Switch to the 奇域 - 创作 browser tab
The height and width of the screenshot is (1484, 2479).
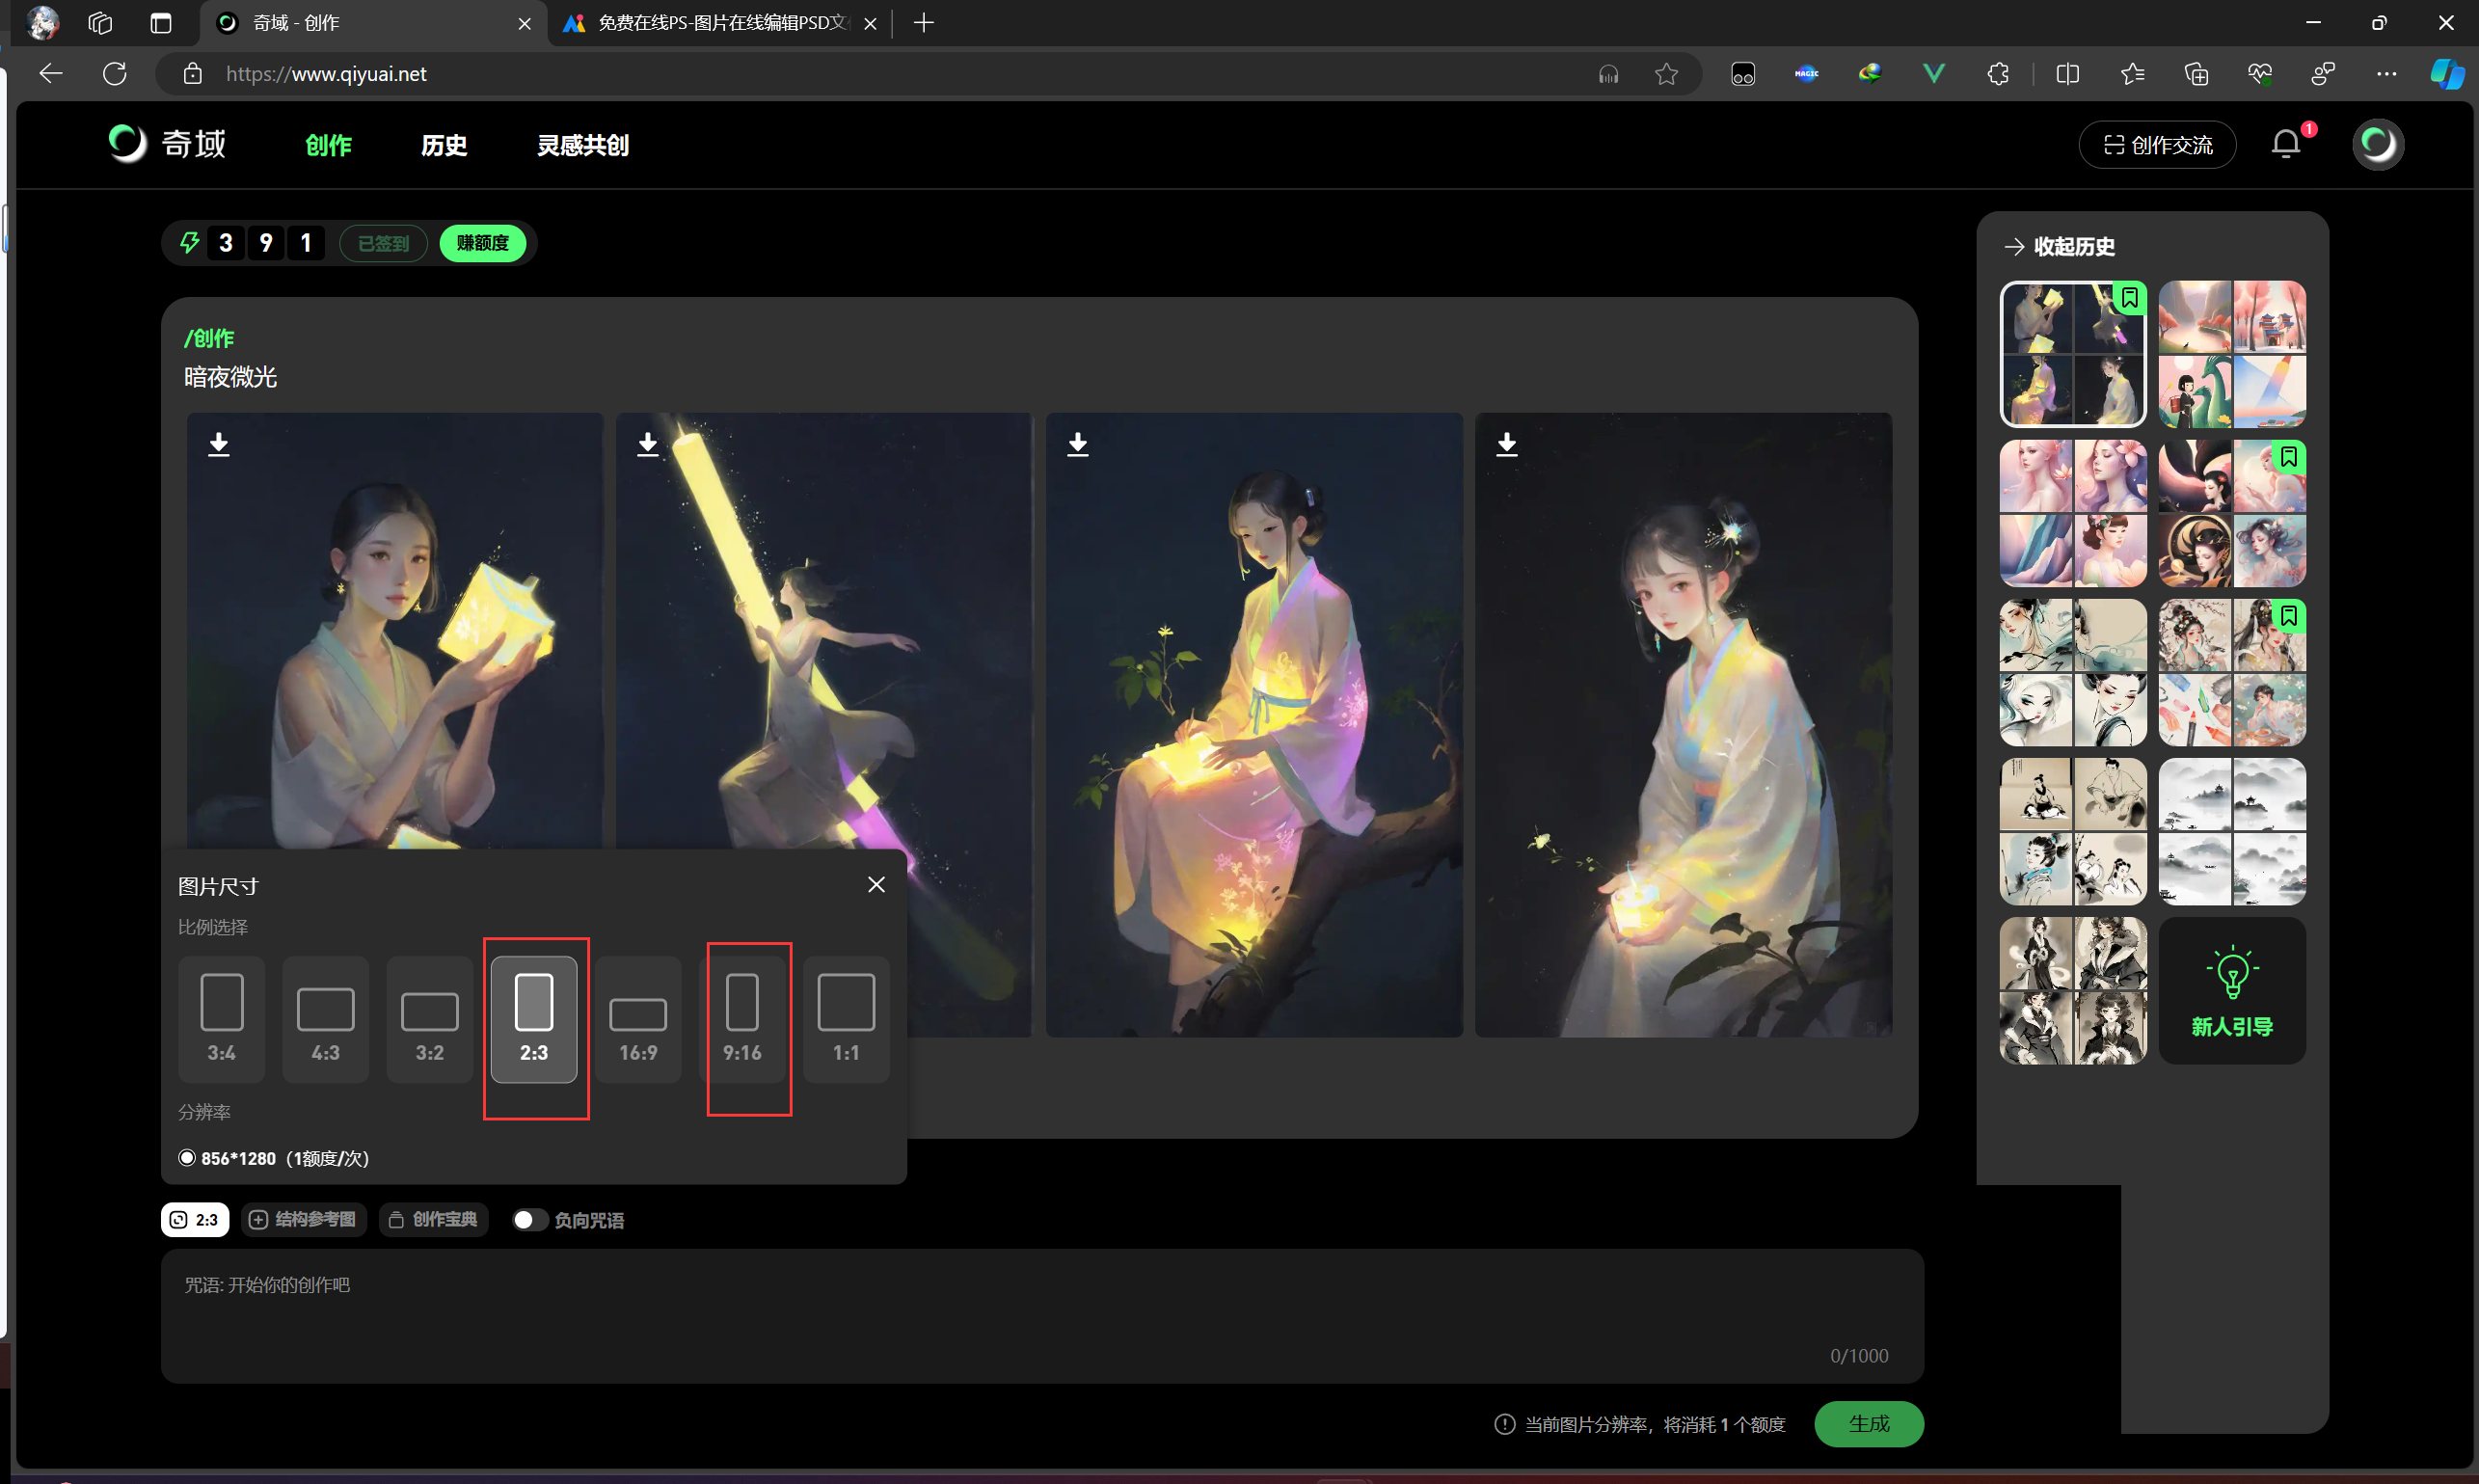coord(374,23)
